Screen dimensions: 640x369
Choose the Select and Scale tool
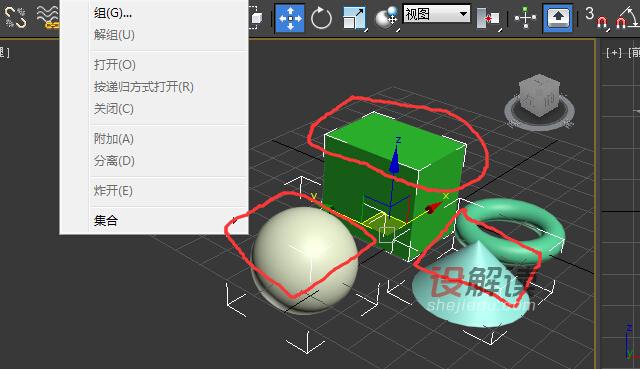(x=354, y=18)
